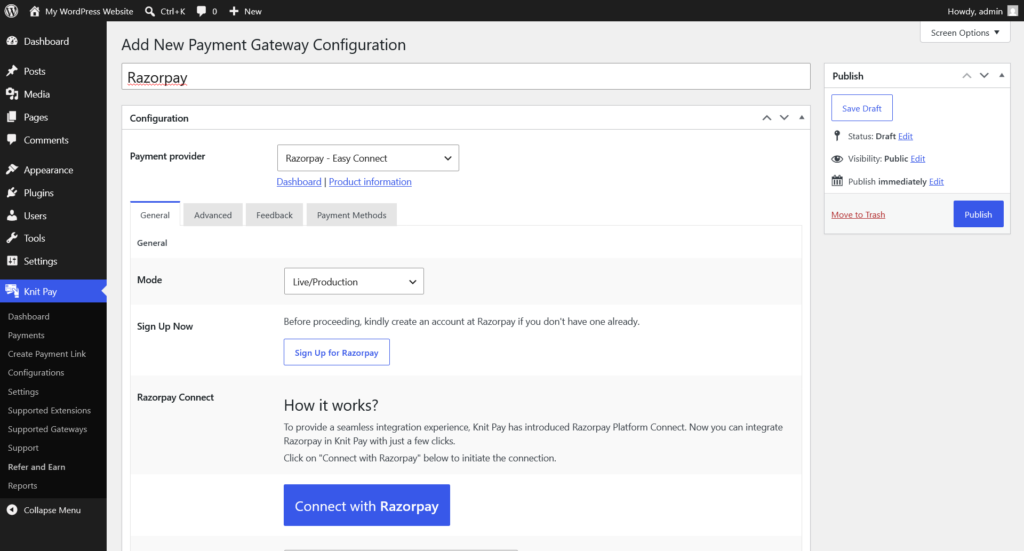Switch to the Payment Methods tab

click(351, 215)
